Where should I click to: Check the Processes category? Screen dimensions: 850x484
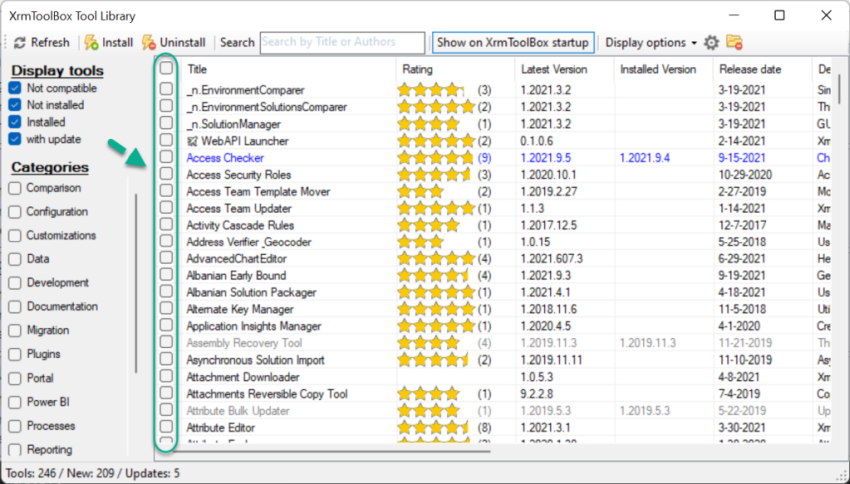pyautogui.click(x=15, y=426)
